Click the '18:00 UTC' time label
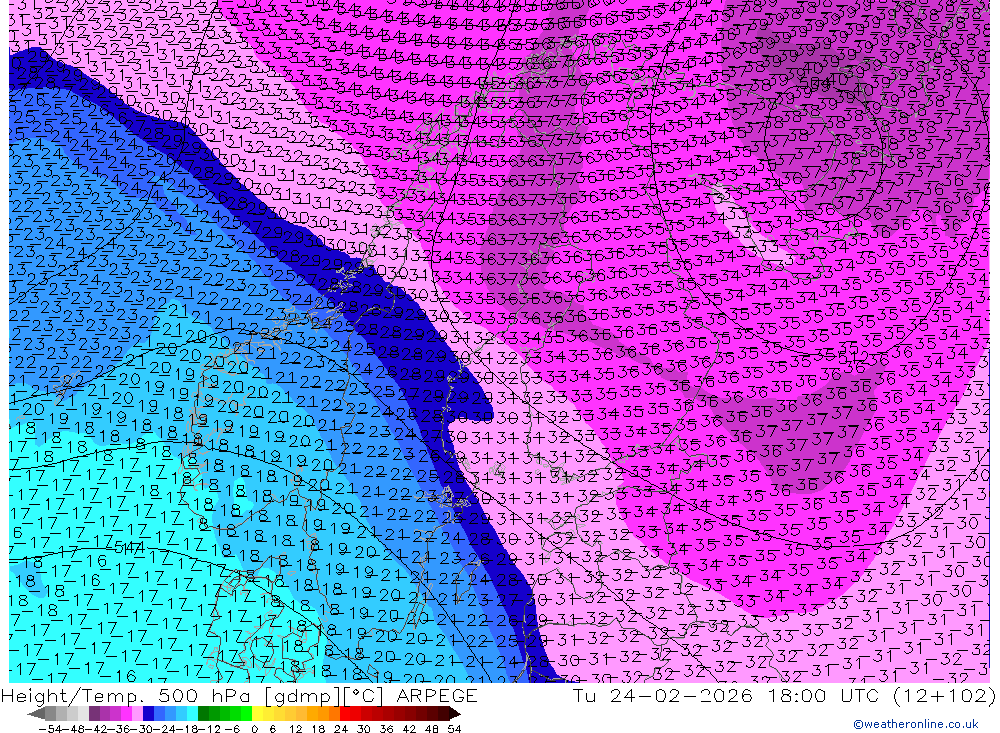The image size is (1000, 733). click(822, 695)
